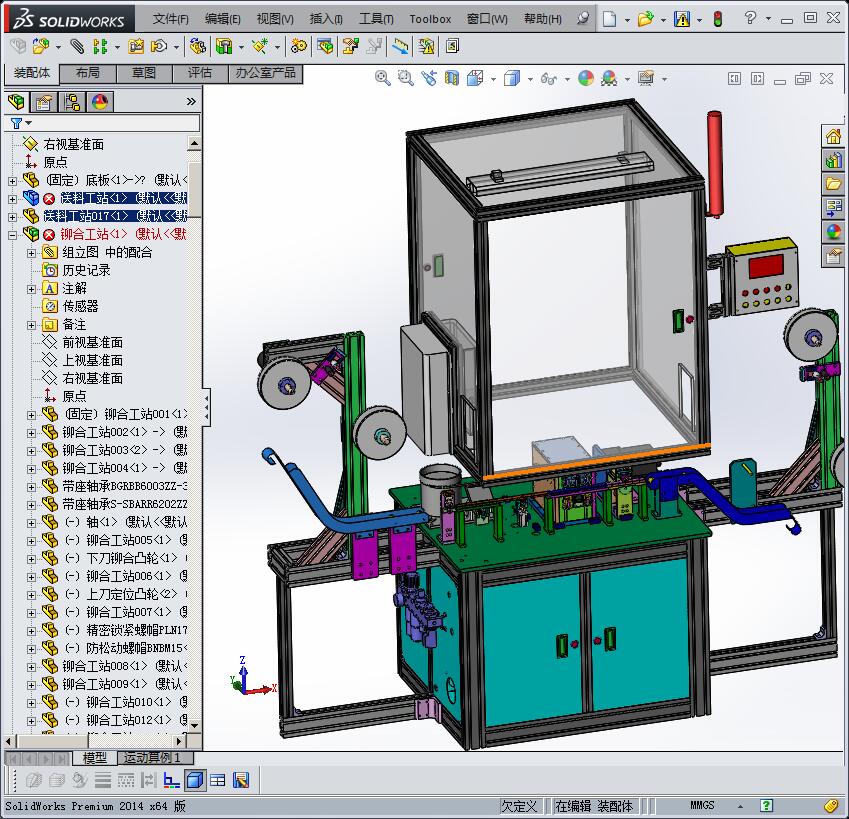Click the Bill of Materials icon
This screenshot has width=849, height=819.
pos(325,47)
